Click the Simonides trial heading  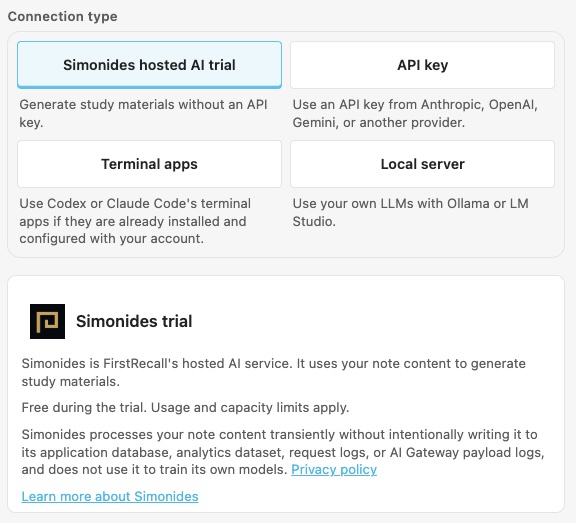coord(134,321)
